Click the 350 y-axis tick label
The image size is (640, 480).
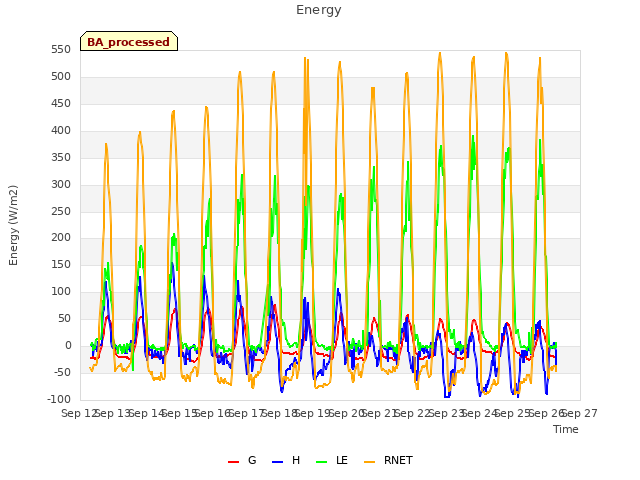[x=61, y=158]
